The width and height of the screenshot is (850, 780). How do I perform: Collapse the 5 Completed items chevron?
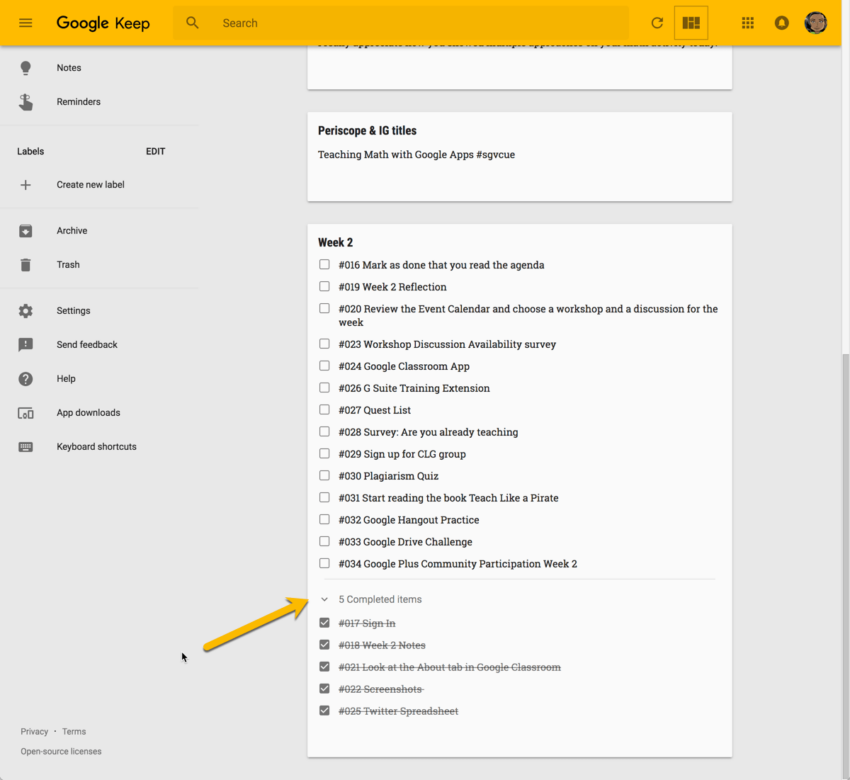coord(324,599)
